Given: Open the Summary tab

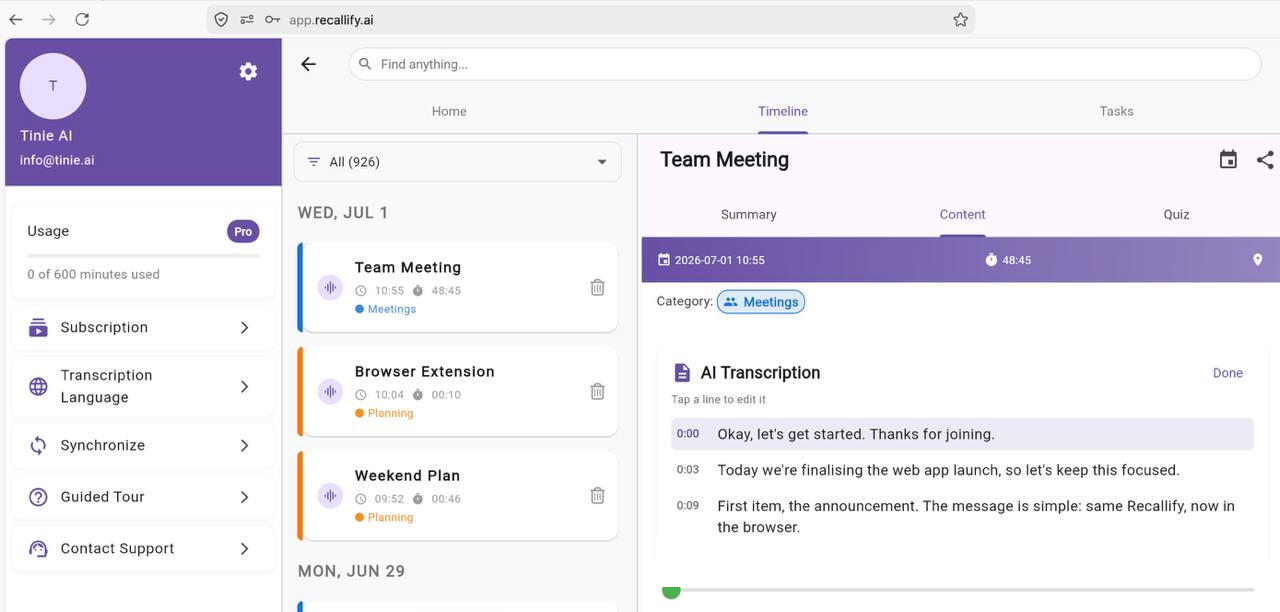Looking at the screenshot, I should (x=748, y=214).
